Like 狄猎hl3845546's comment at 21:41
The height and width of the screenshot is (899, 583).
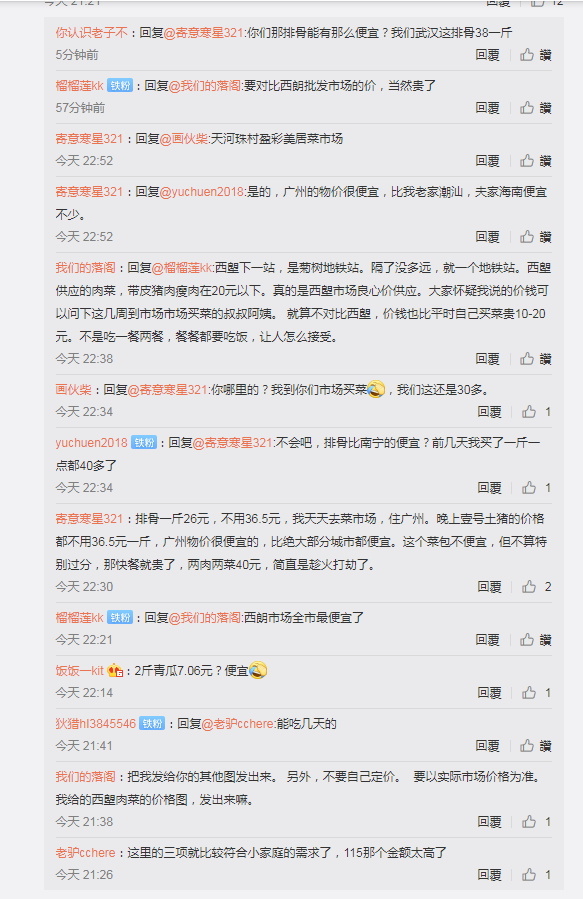[535, 746]
